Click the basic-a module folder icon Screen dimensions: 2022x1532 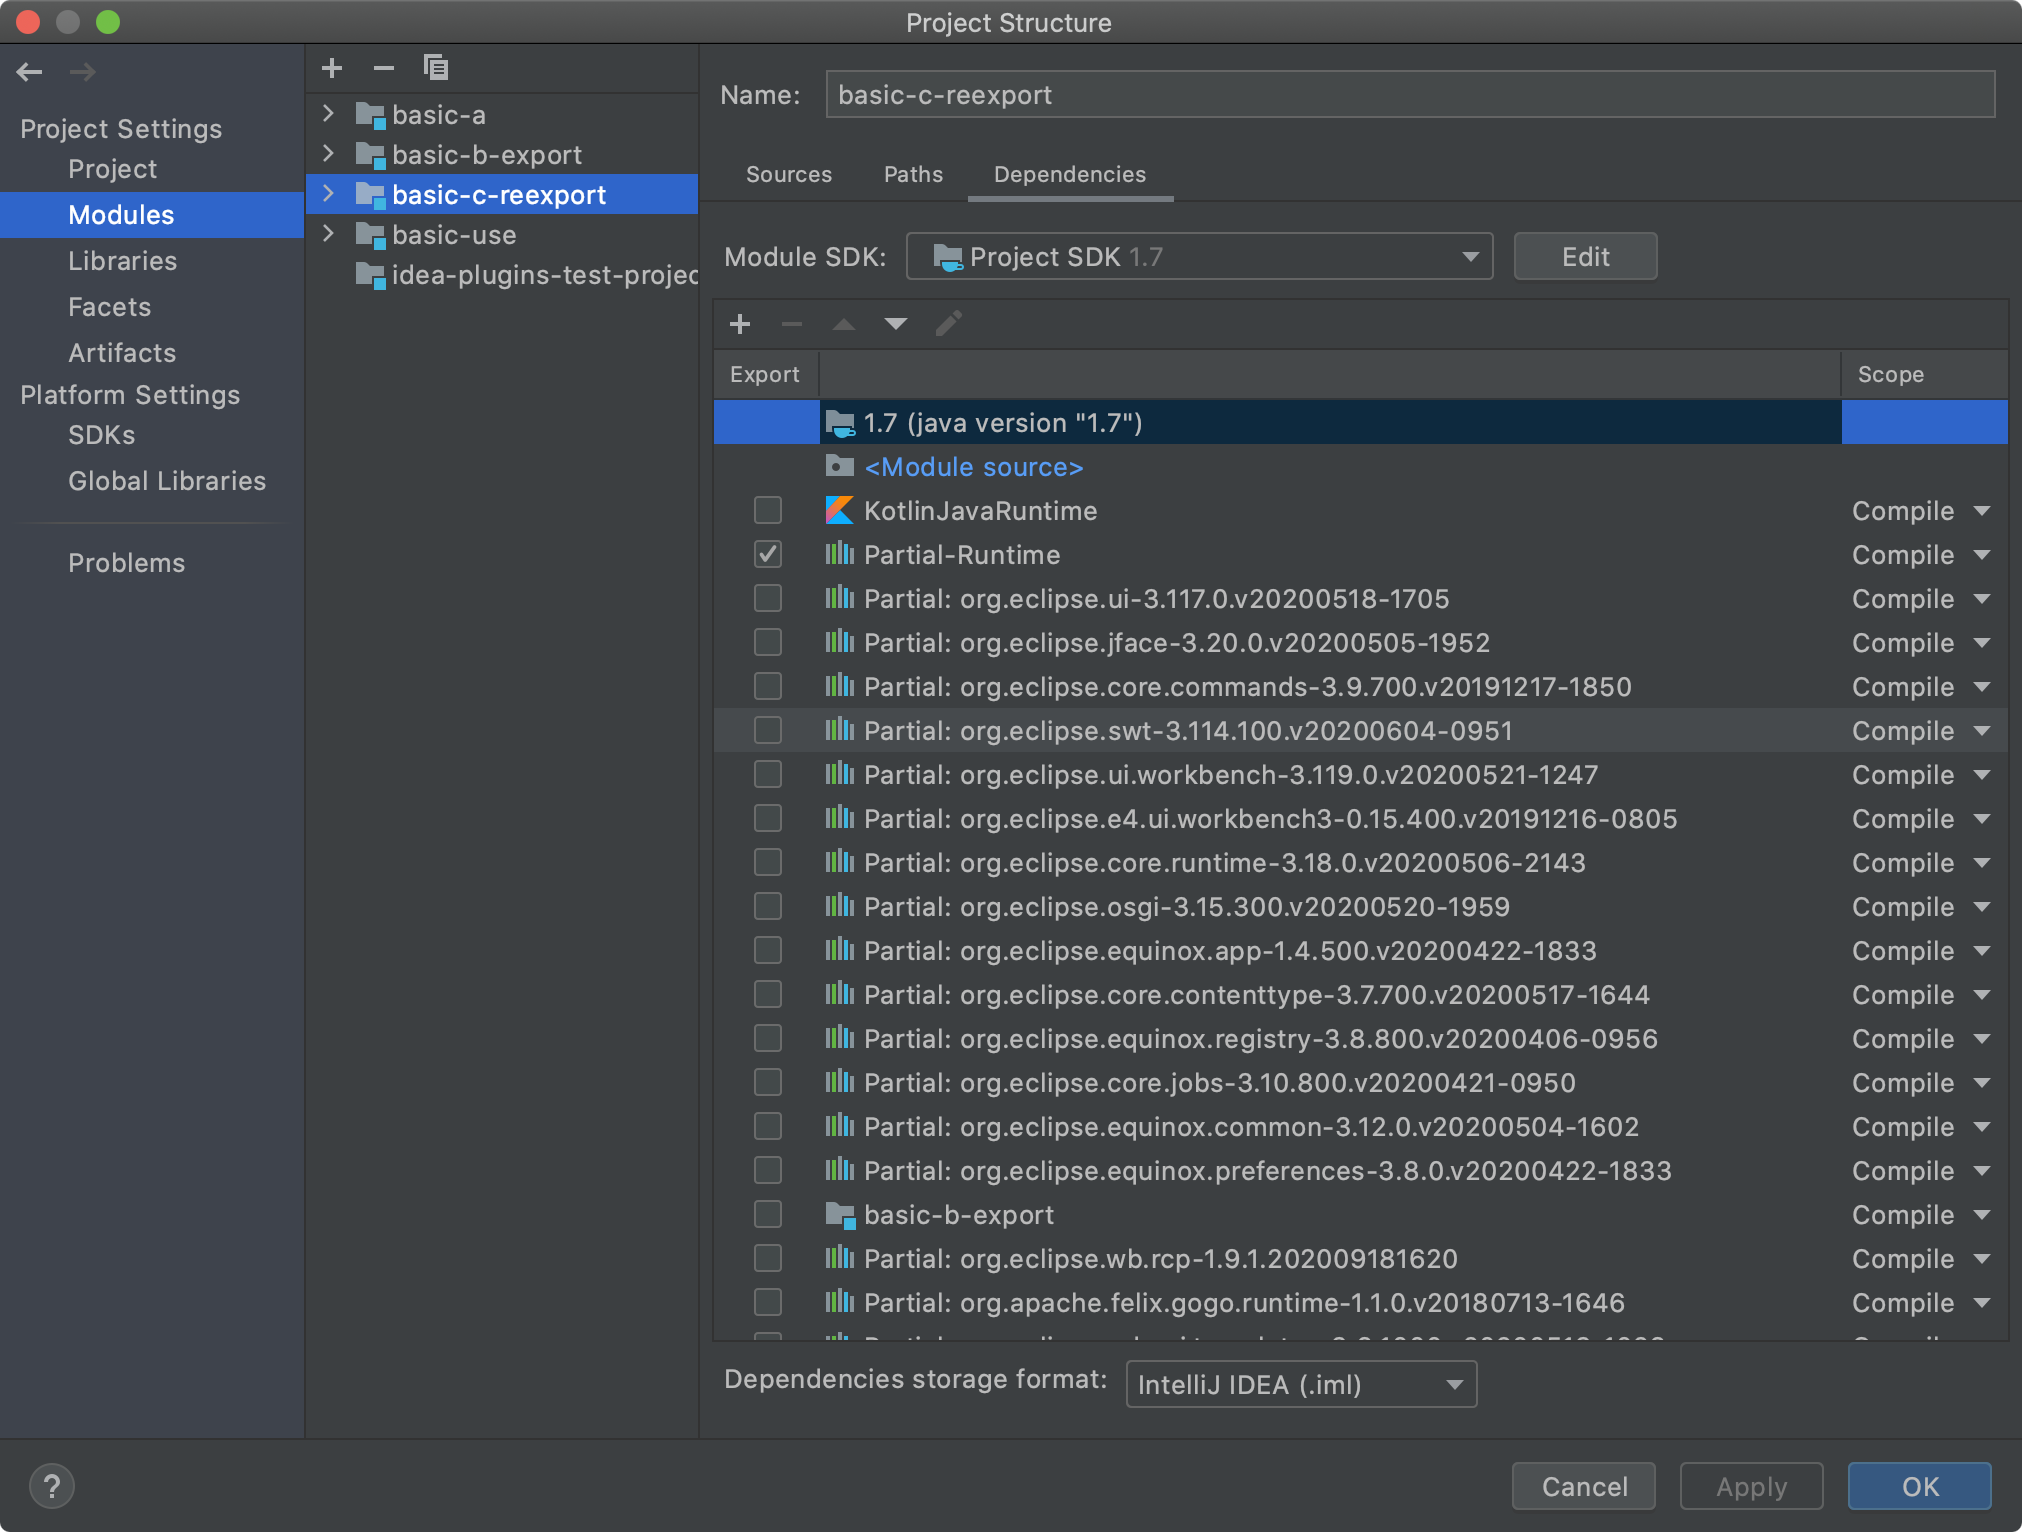(371, 116)
